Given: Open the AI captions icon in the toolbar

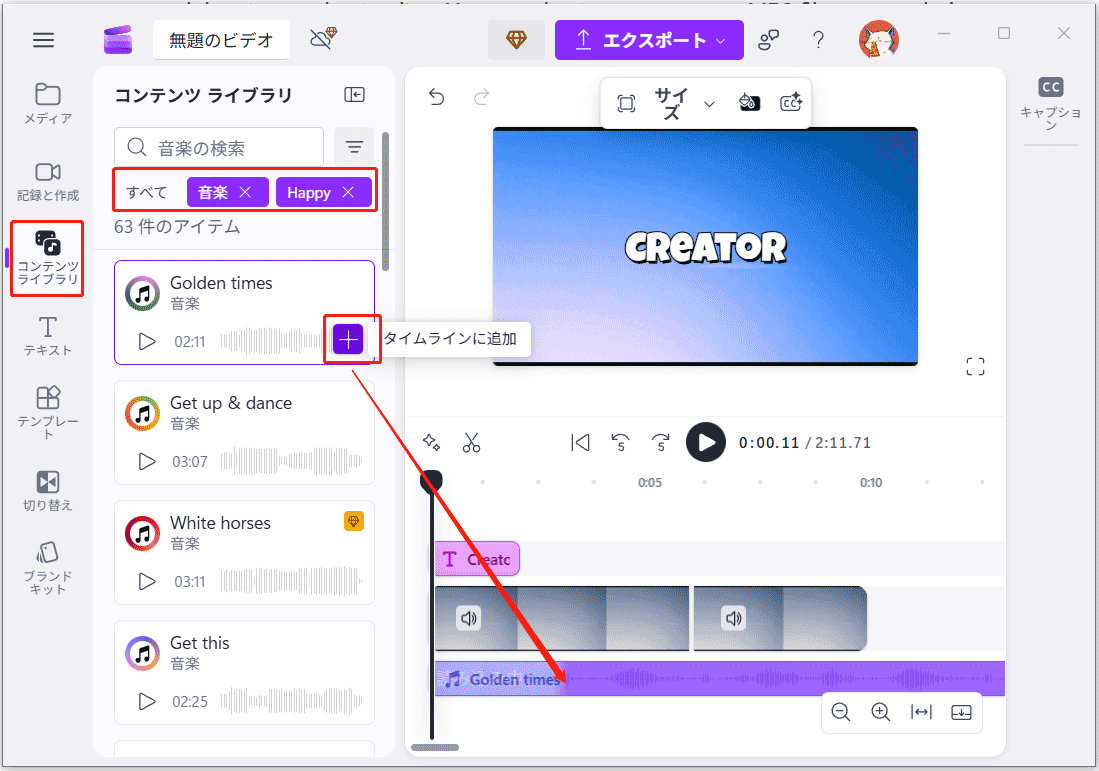Looking at the screenshot, I should (791, 102).
